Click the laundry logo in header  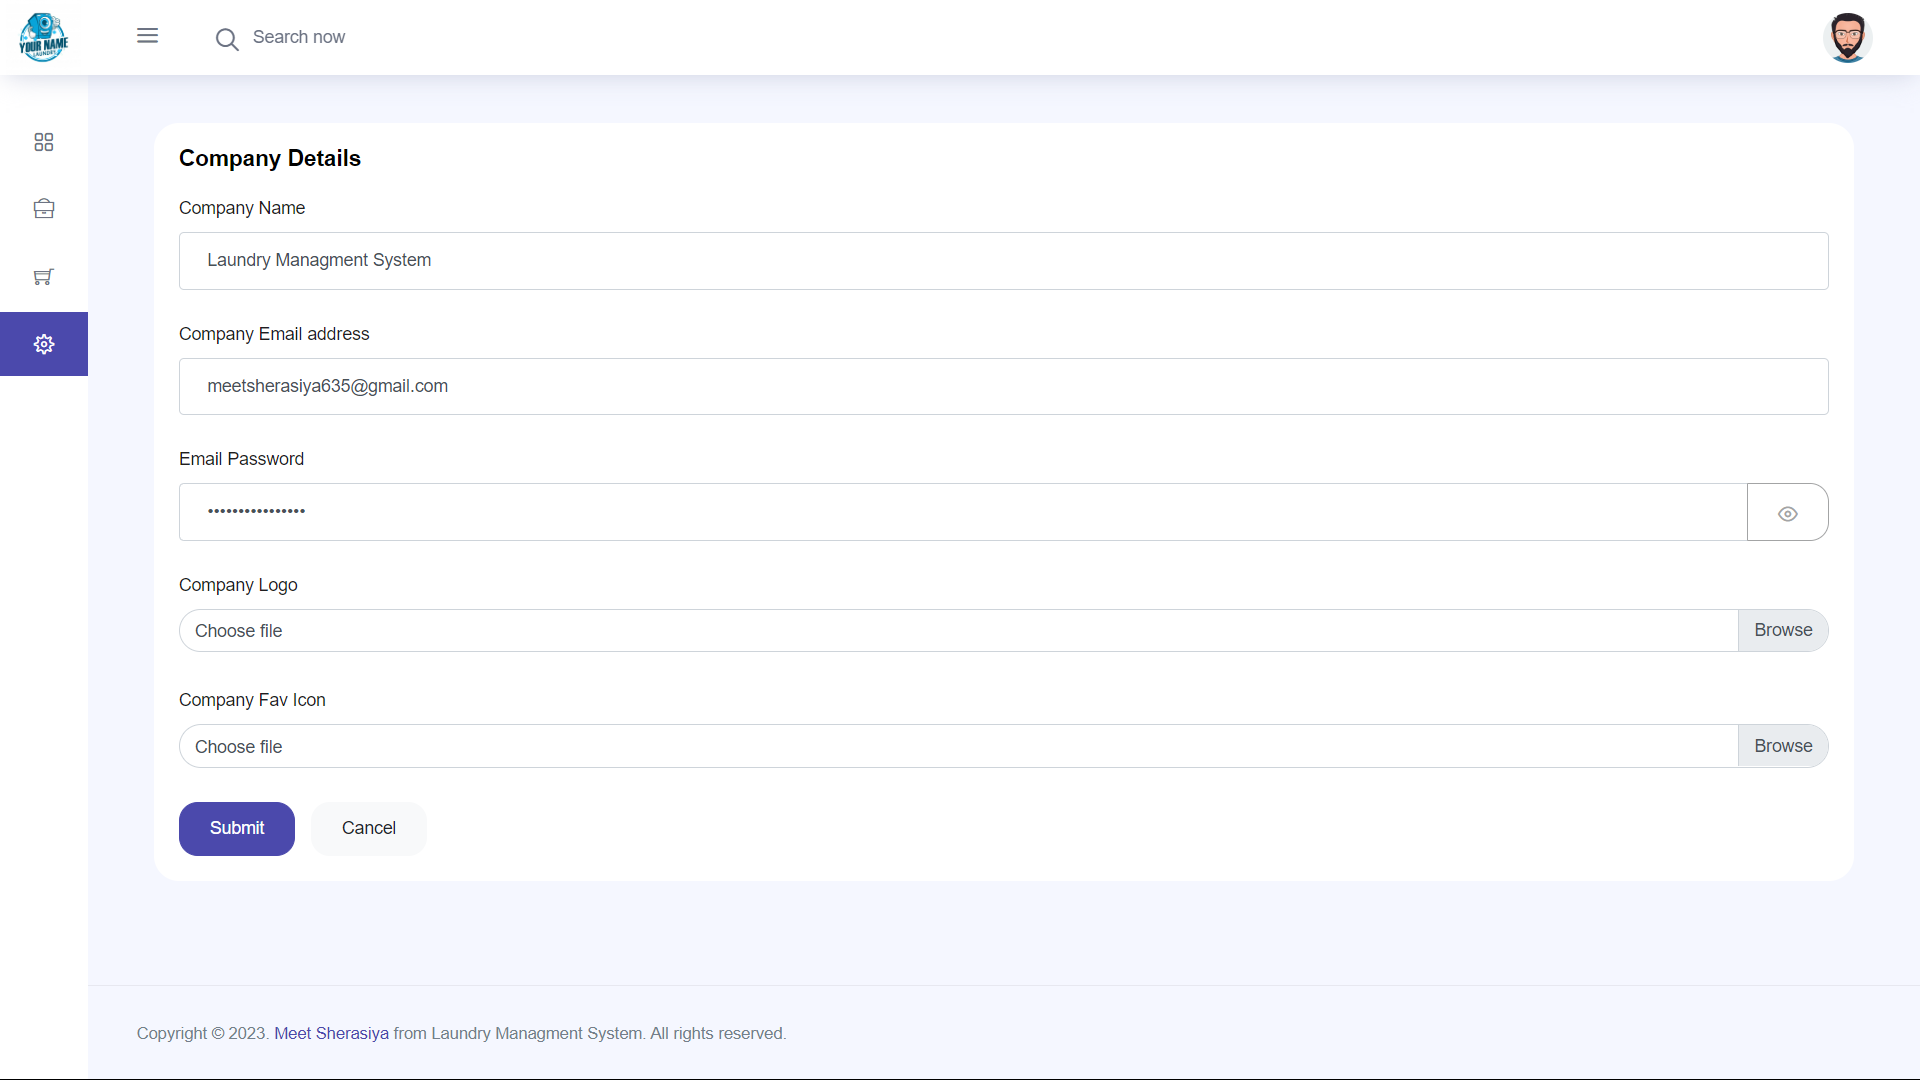[43, 37]
